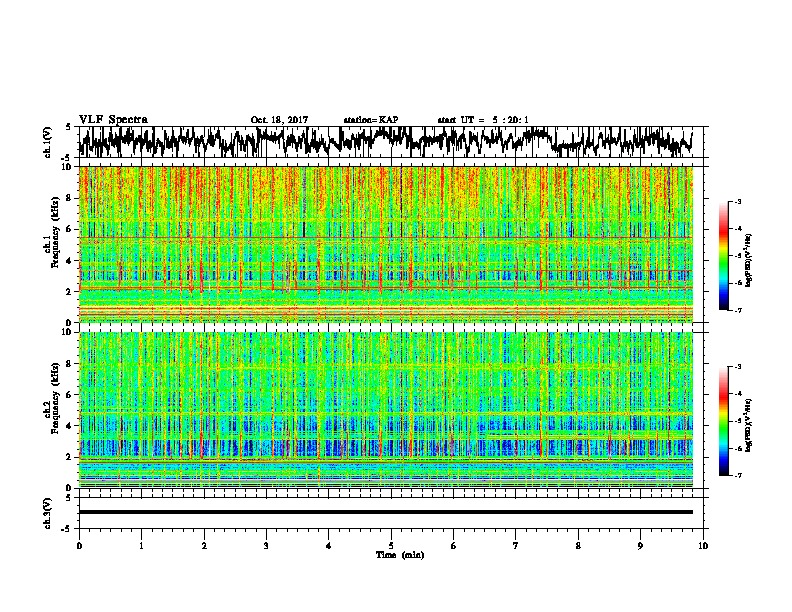This screenshot has height=612, width=792.
Task: Click the time axis tick label "8"
Action: [578, 546]
